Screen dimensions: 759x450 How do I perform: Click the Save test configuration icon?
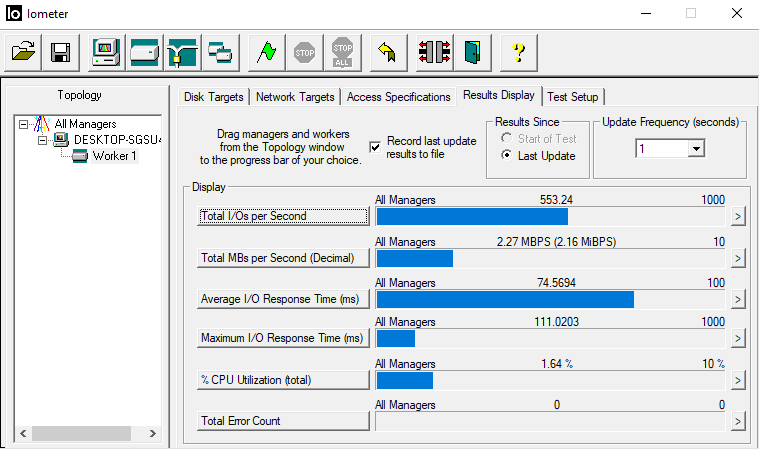pyautogui.click(x=60, y=51)
